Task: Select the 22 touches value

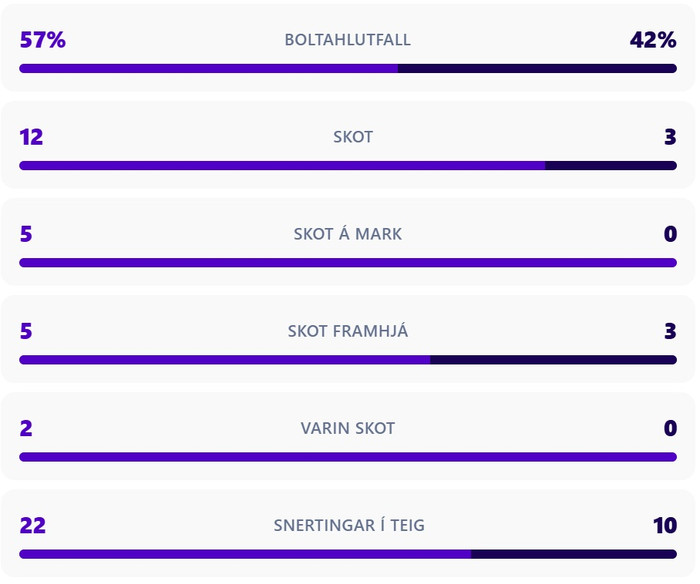Action: pos(33,526)
